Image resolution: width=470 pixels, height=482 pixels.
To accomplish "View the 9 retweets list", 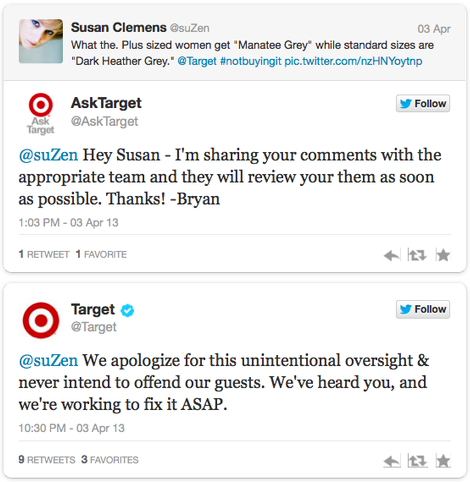I will [47, 460].
